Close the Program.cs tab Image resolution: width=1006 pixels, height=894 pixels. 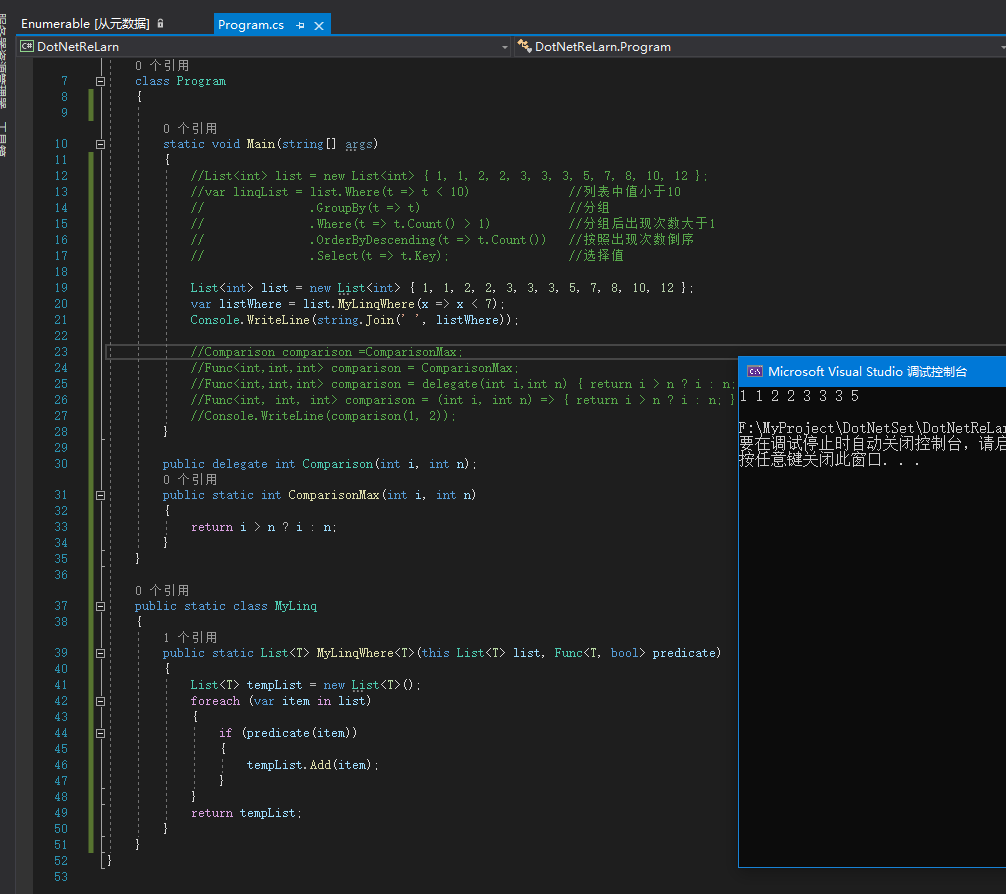click(x=318, y=25)
